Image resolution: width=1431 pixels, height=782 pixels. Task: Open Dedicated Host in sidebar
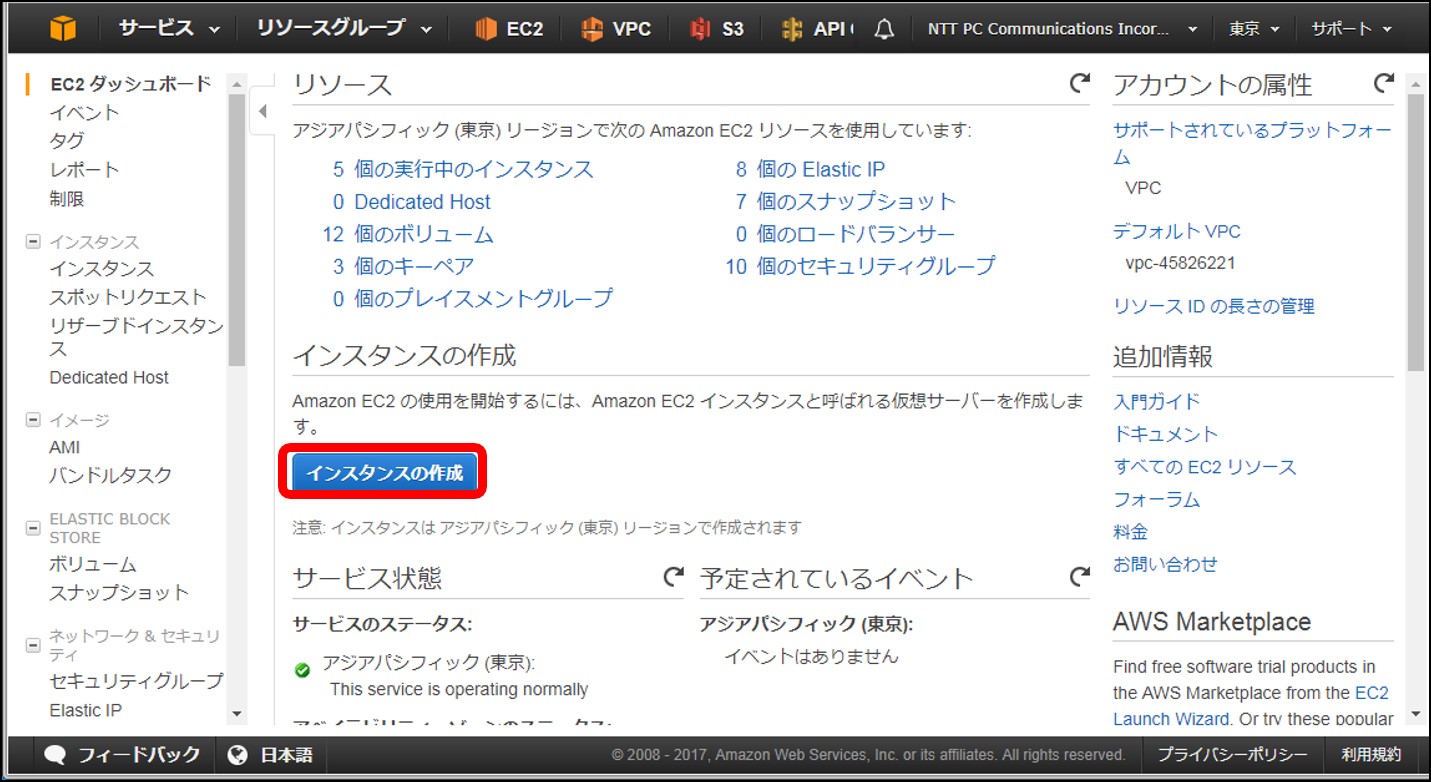(x=109, y=378)
